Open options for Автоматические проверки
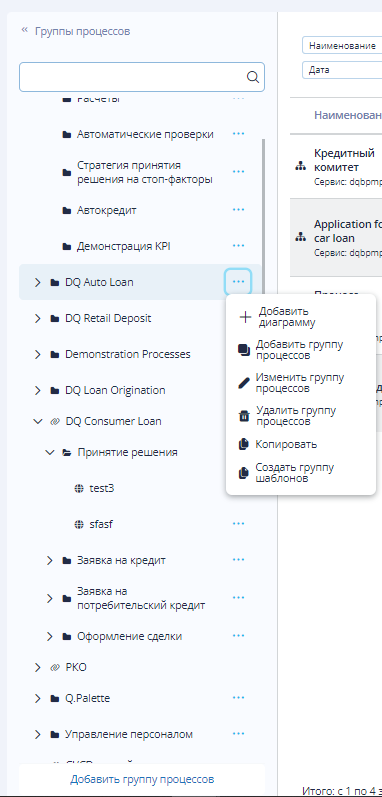This screenshot has width=382, height=797. 238,134
